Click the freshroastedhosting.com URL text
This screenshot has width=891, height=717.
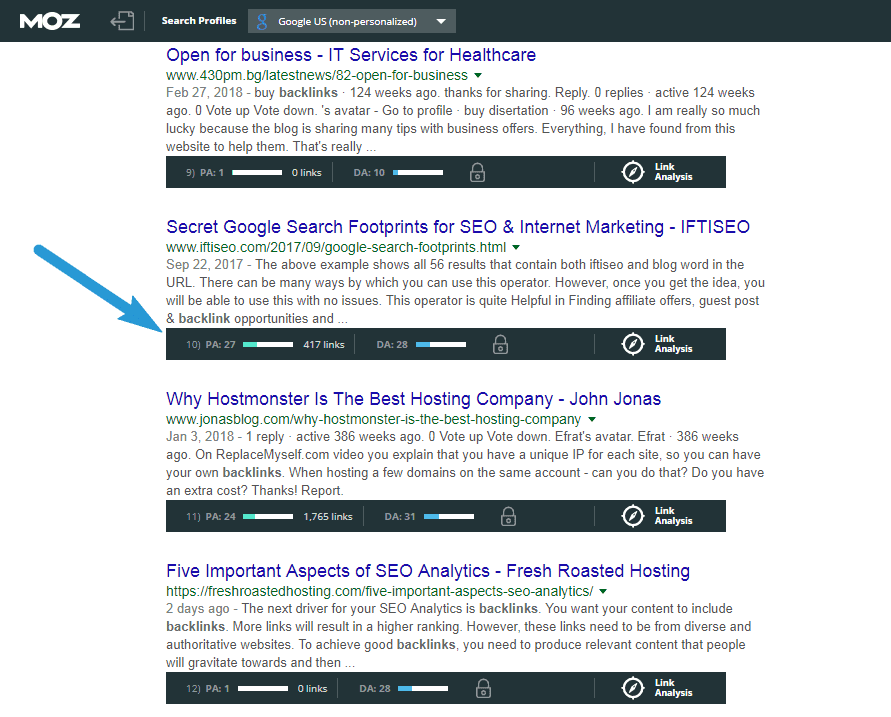click(x=380, y=591)
